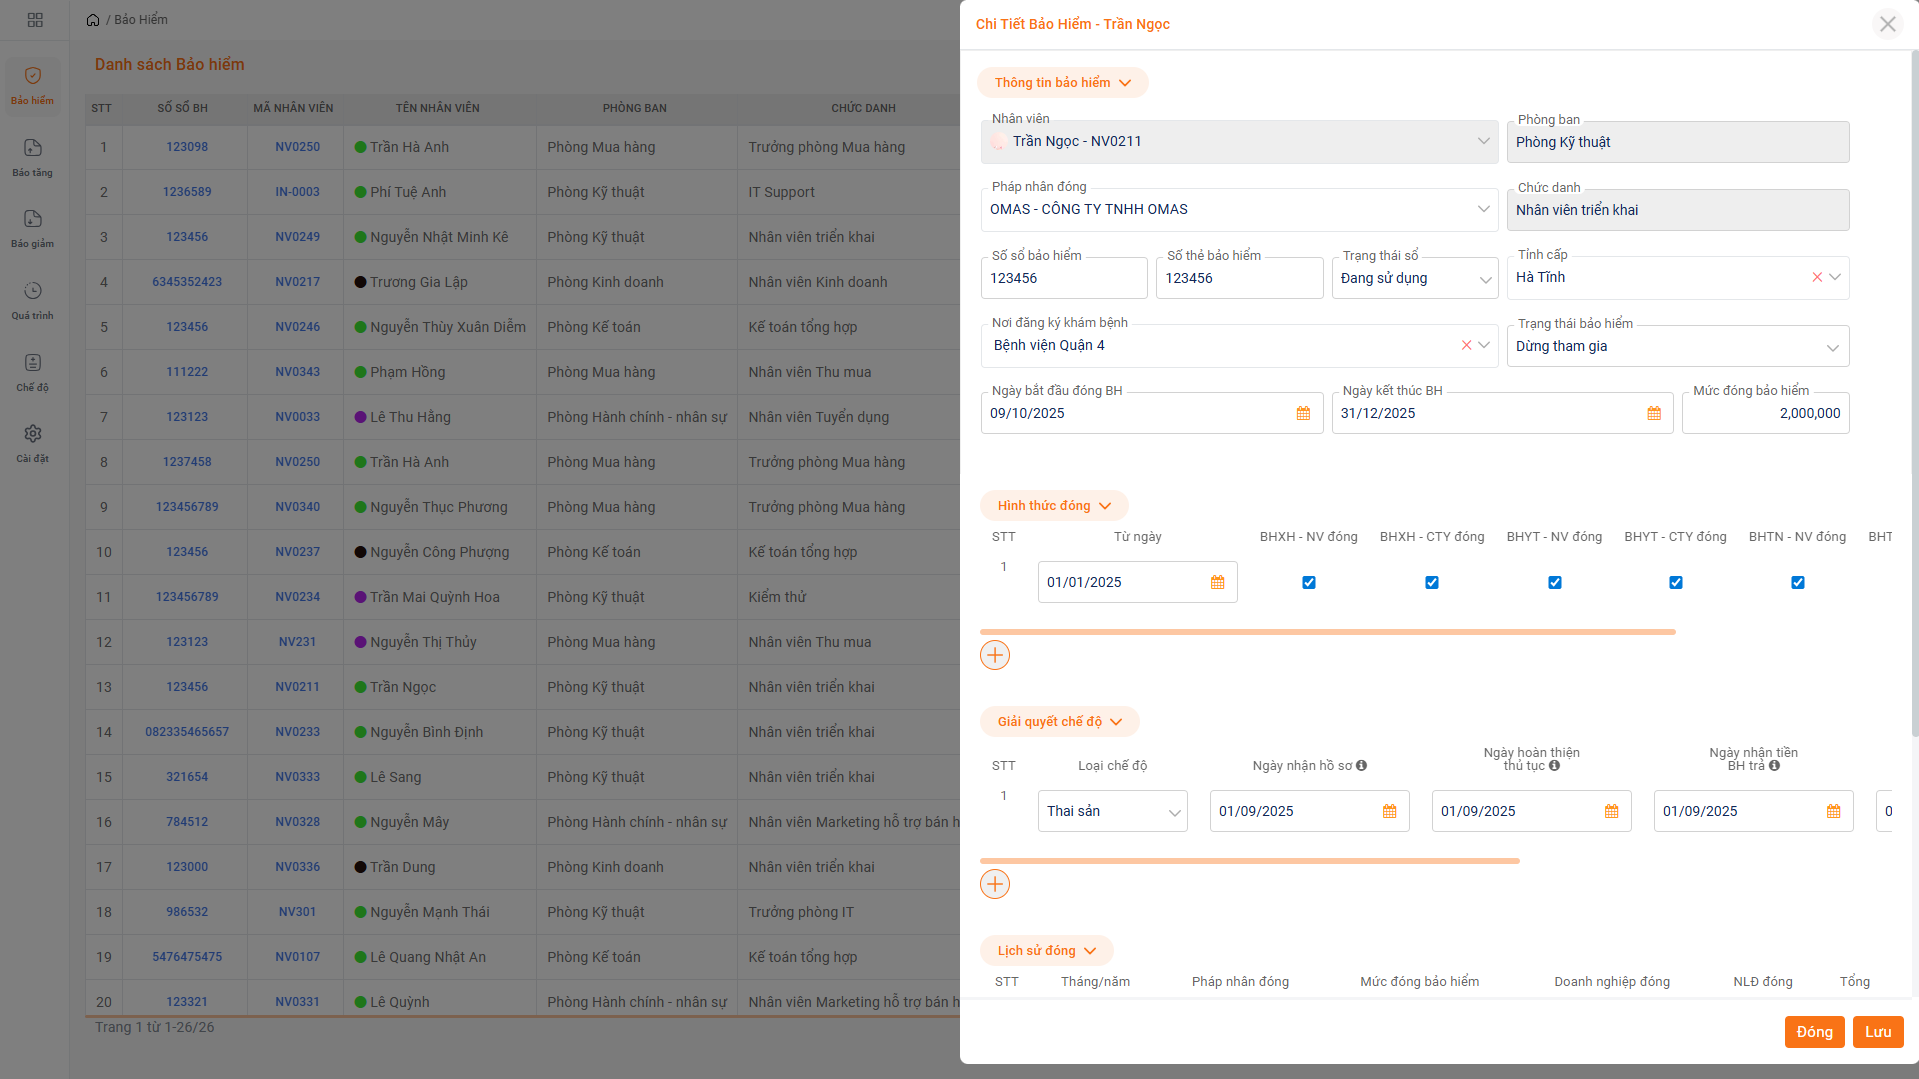
Task: Open Quá trình sidebar menu
Action: click(33, 299)
